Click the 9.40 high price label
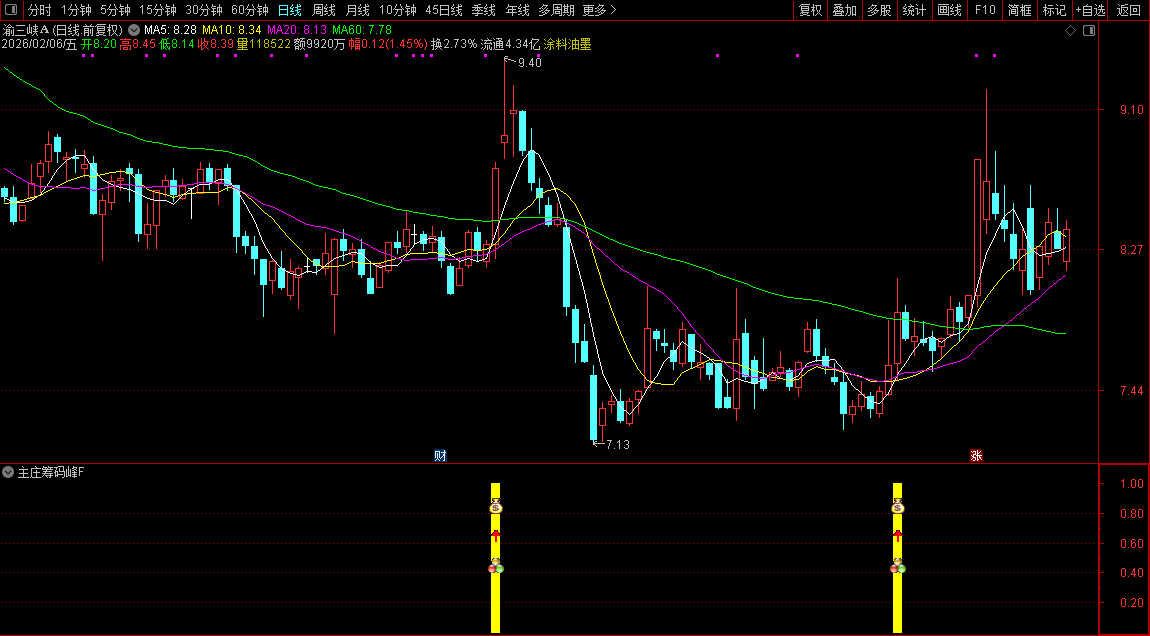 (x=530, y=63)
